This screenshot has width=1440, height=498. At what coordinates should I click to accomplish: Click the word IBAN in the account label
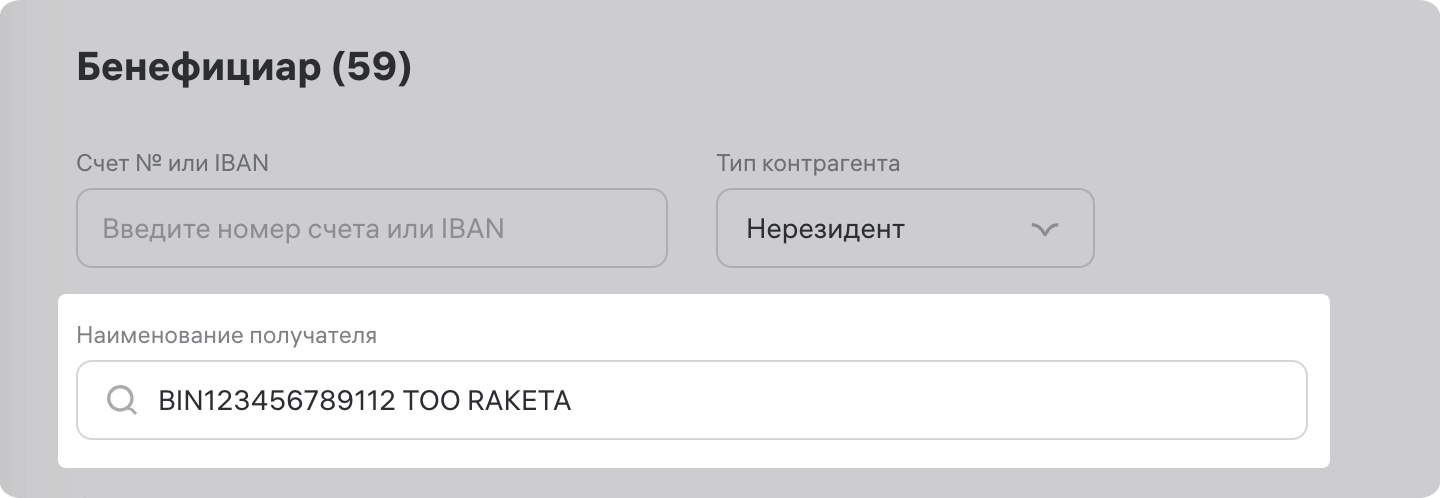(241, 163)
